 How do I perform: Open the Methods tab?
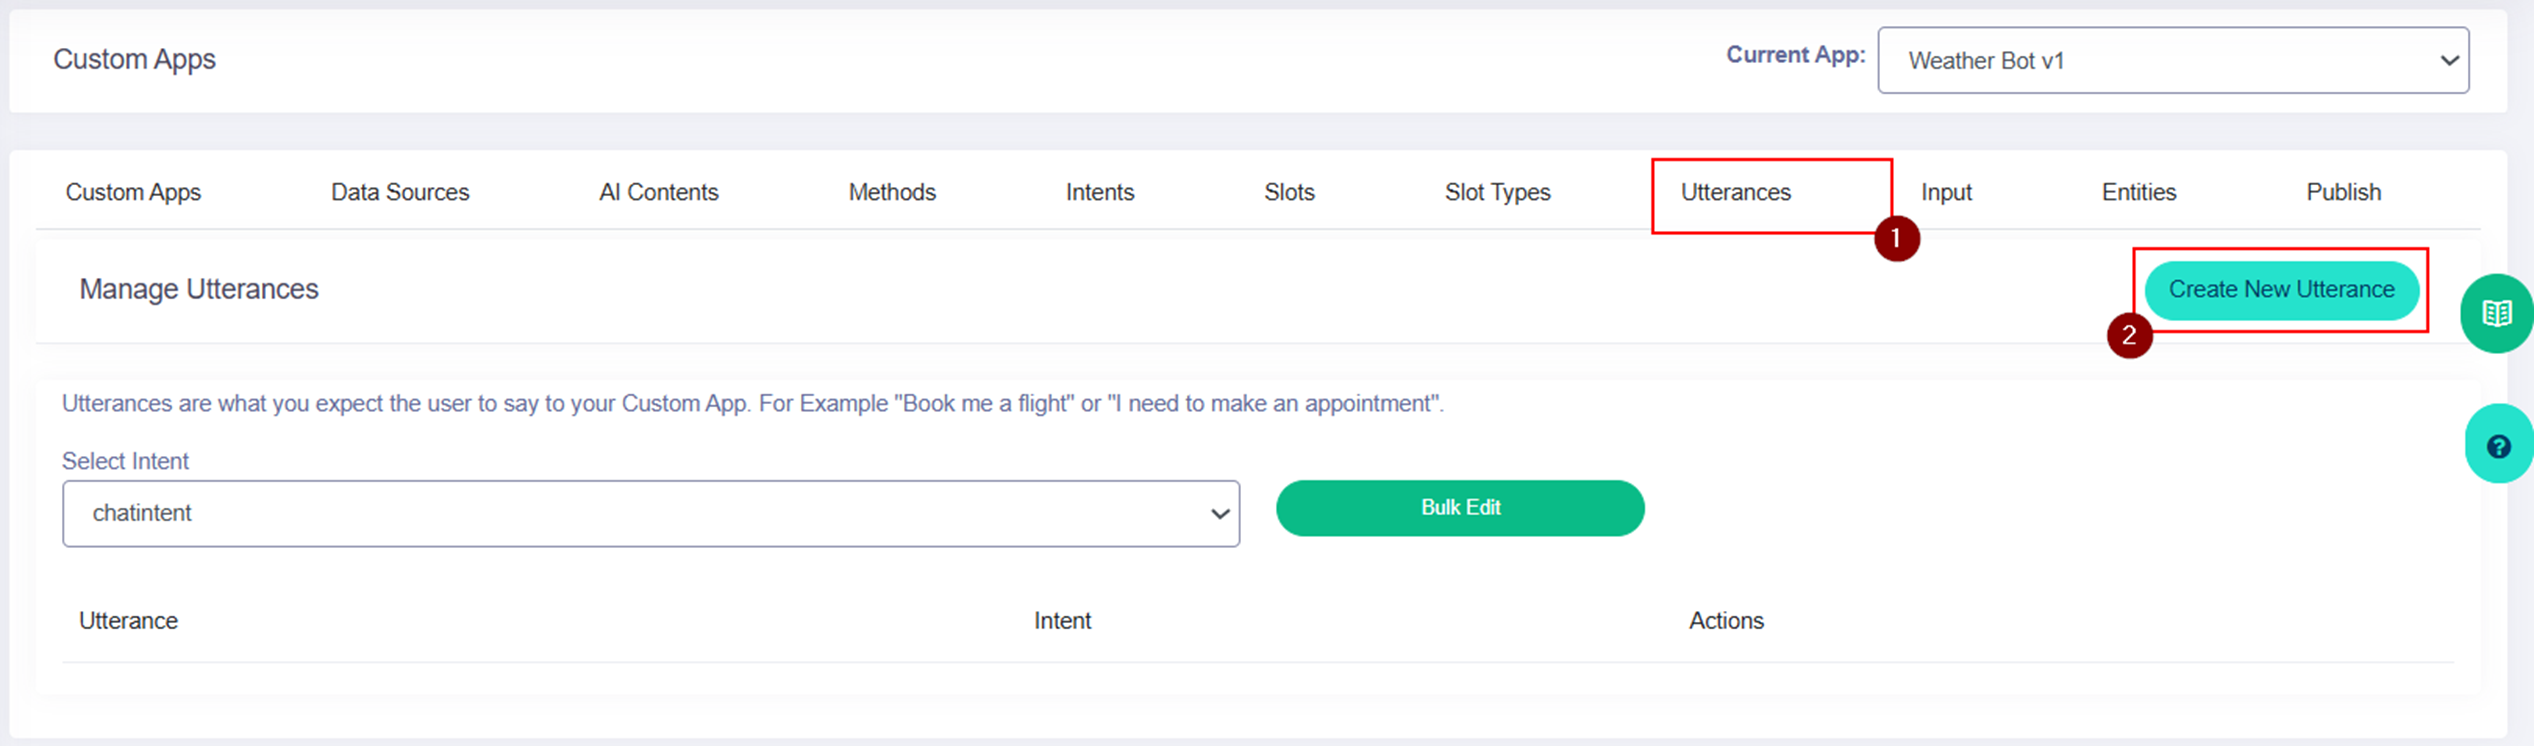pyautogui.click(x=892, y=192)
